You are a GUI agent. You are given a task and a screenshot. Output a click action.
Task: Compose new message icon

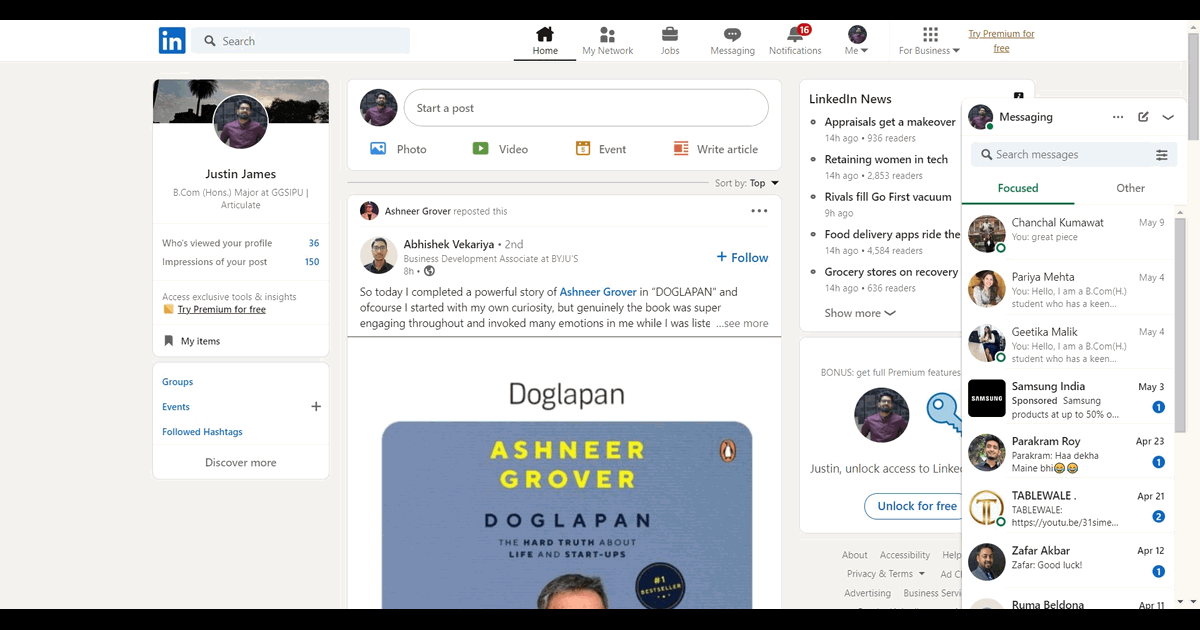1143,117
